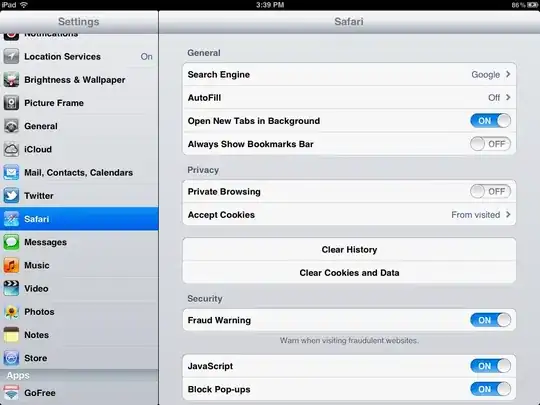This screenshot has height=405, width=540.
Task: Select Video label in sidebar
Action: tap(36, 288)
